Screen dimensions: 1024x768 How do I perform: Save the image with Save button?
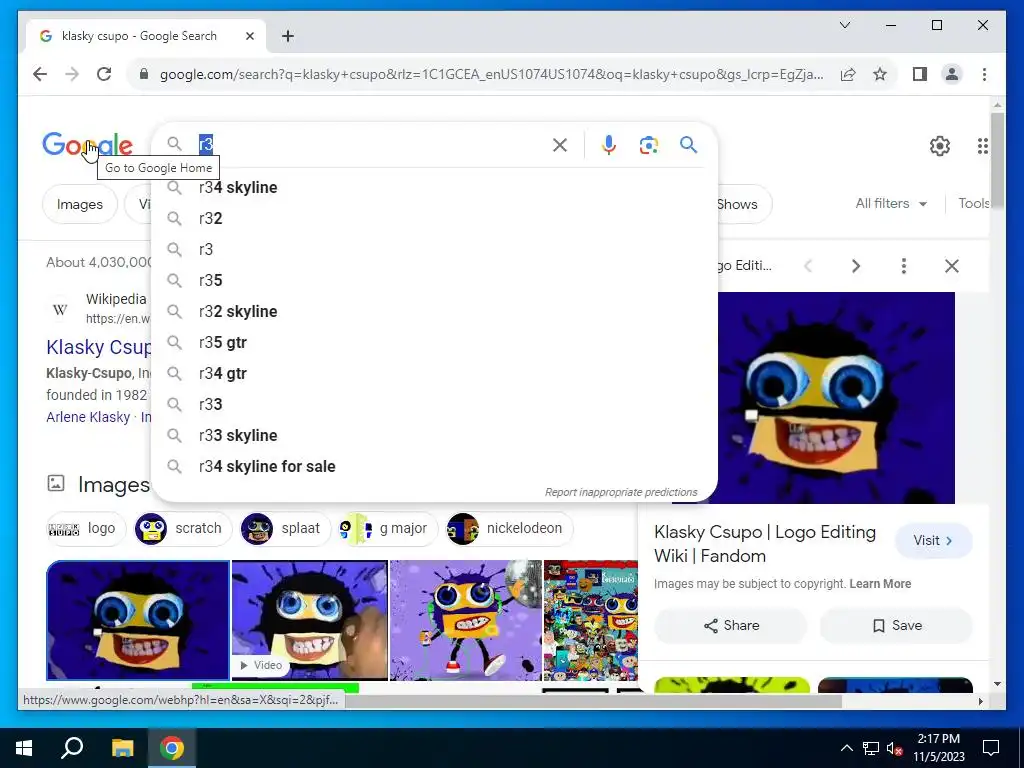click(897, 626)
